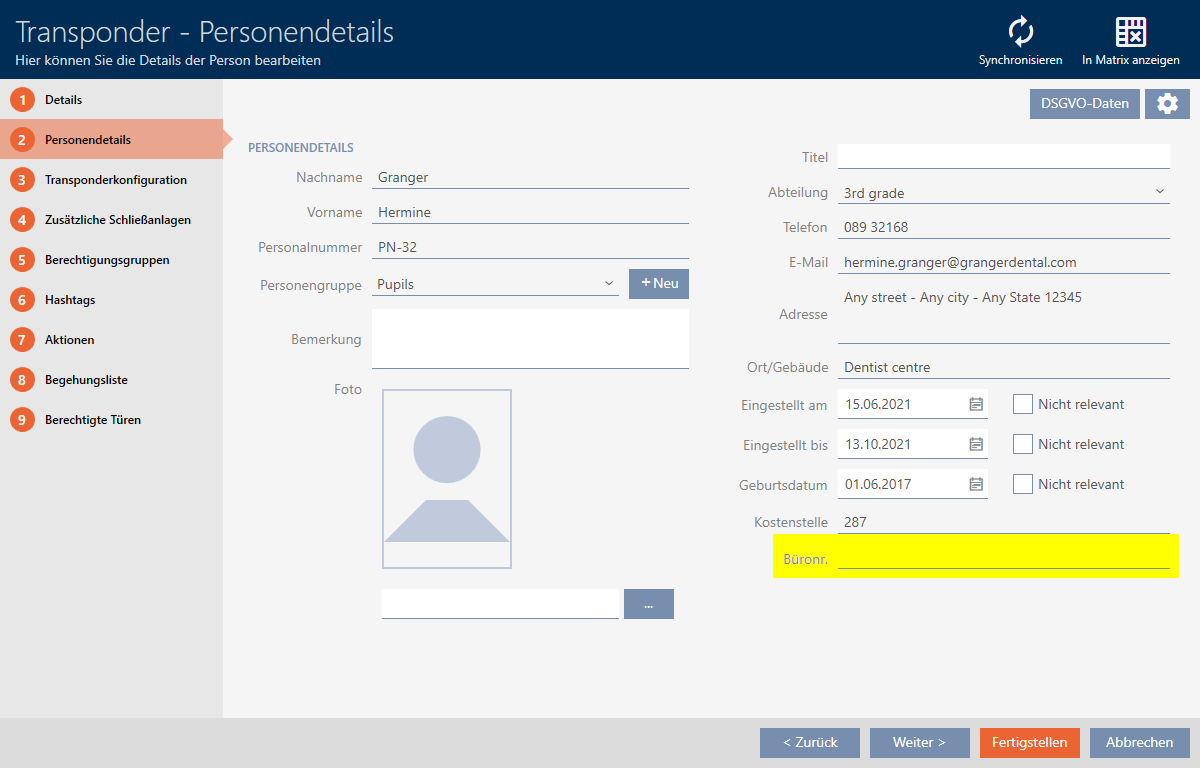1200x768 pixels.
Task: Add new Personengruppe with + Neu
Action: pos(658,284)
